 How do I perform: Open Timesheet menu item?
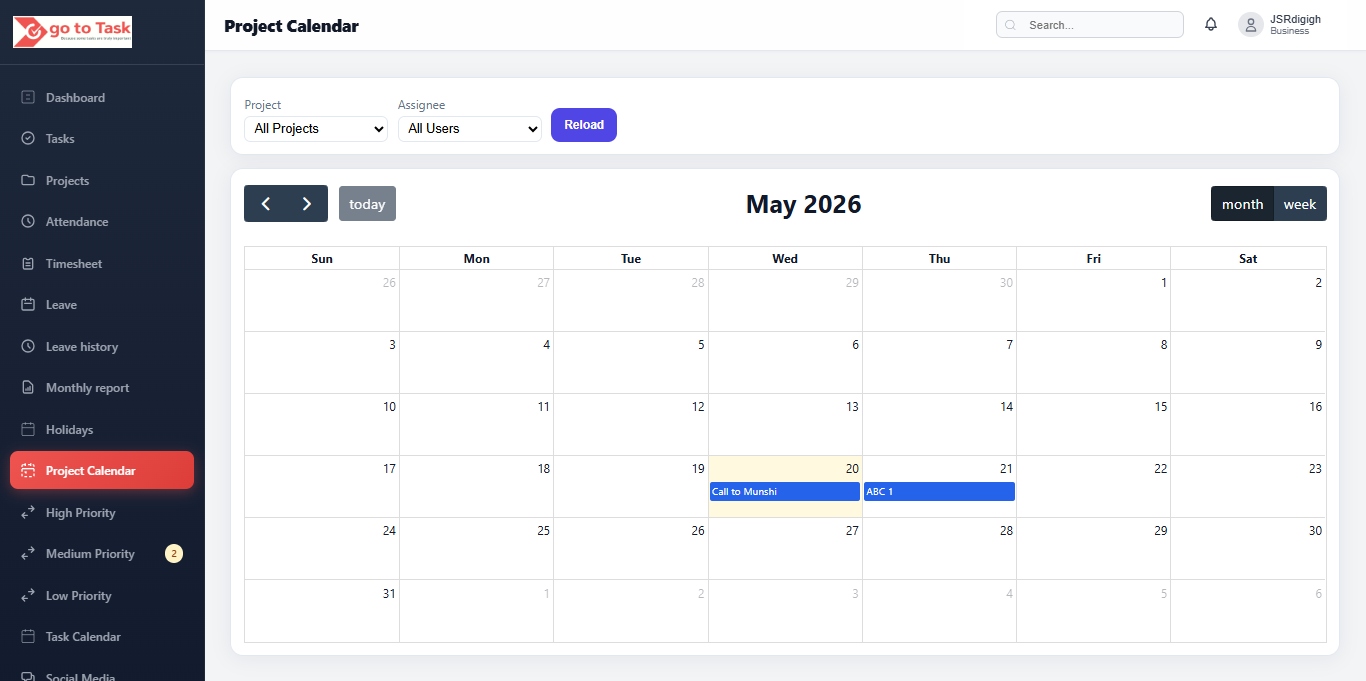point(102,264)
